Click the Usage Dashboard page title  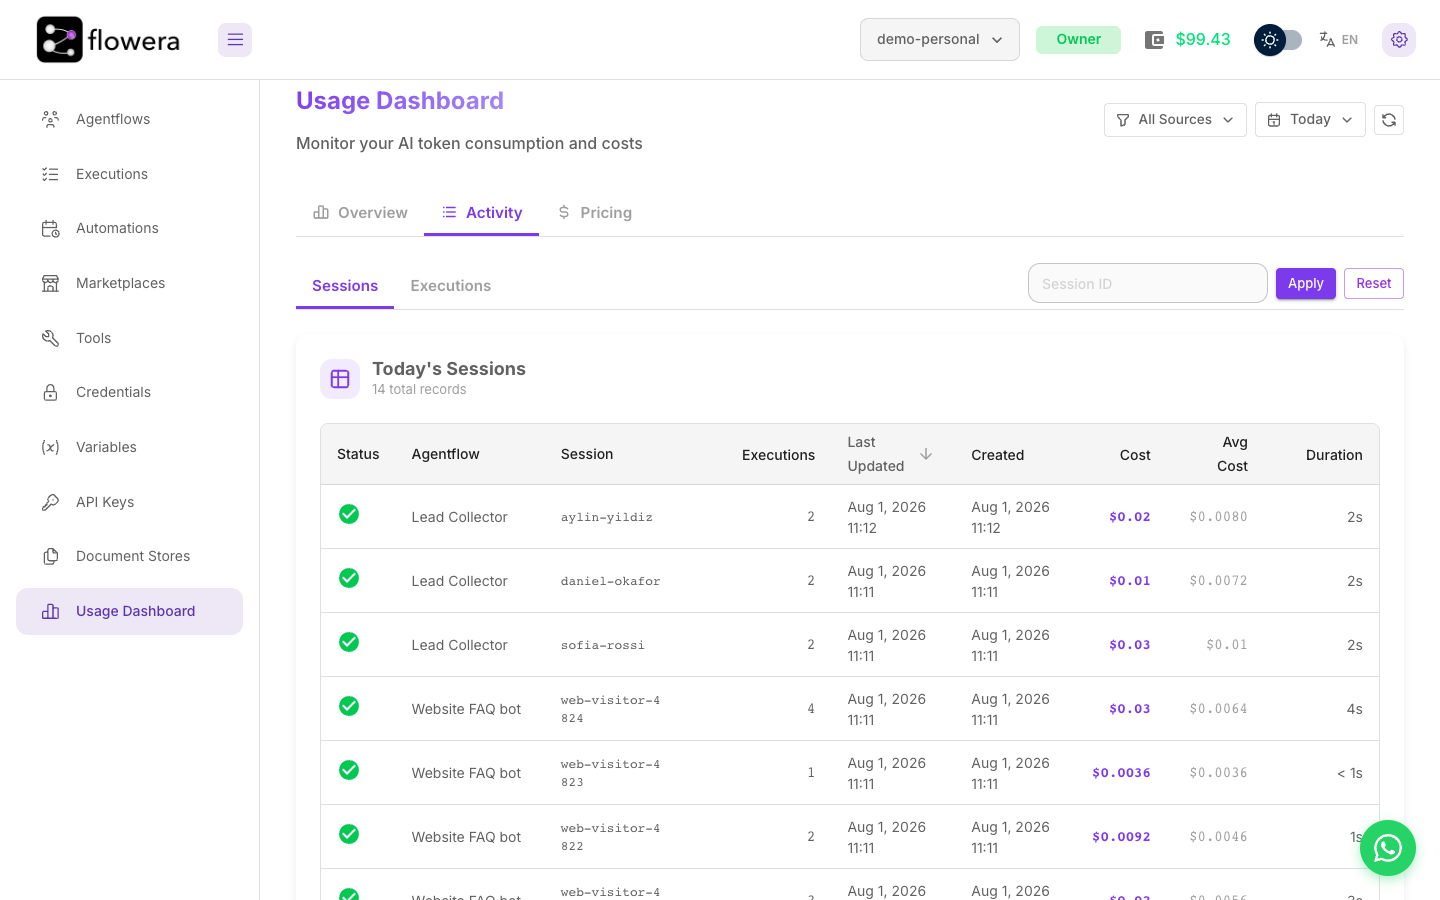[400, 101]
